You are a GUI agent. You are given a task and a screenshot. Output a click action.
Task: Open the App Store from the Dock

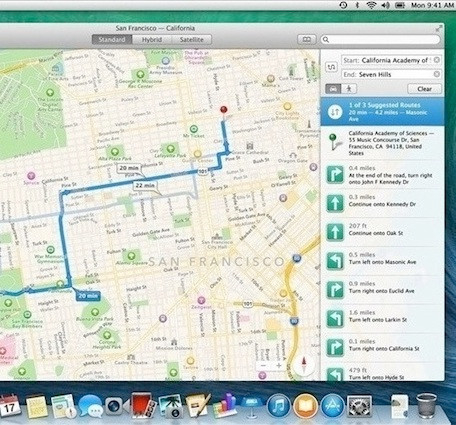pos(332,406)
